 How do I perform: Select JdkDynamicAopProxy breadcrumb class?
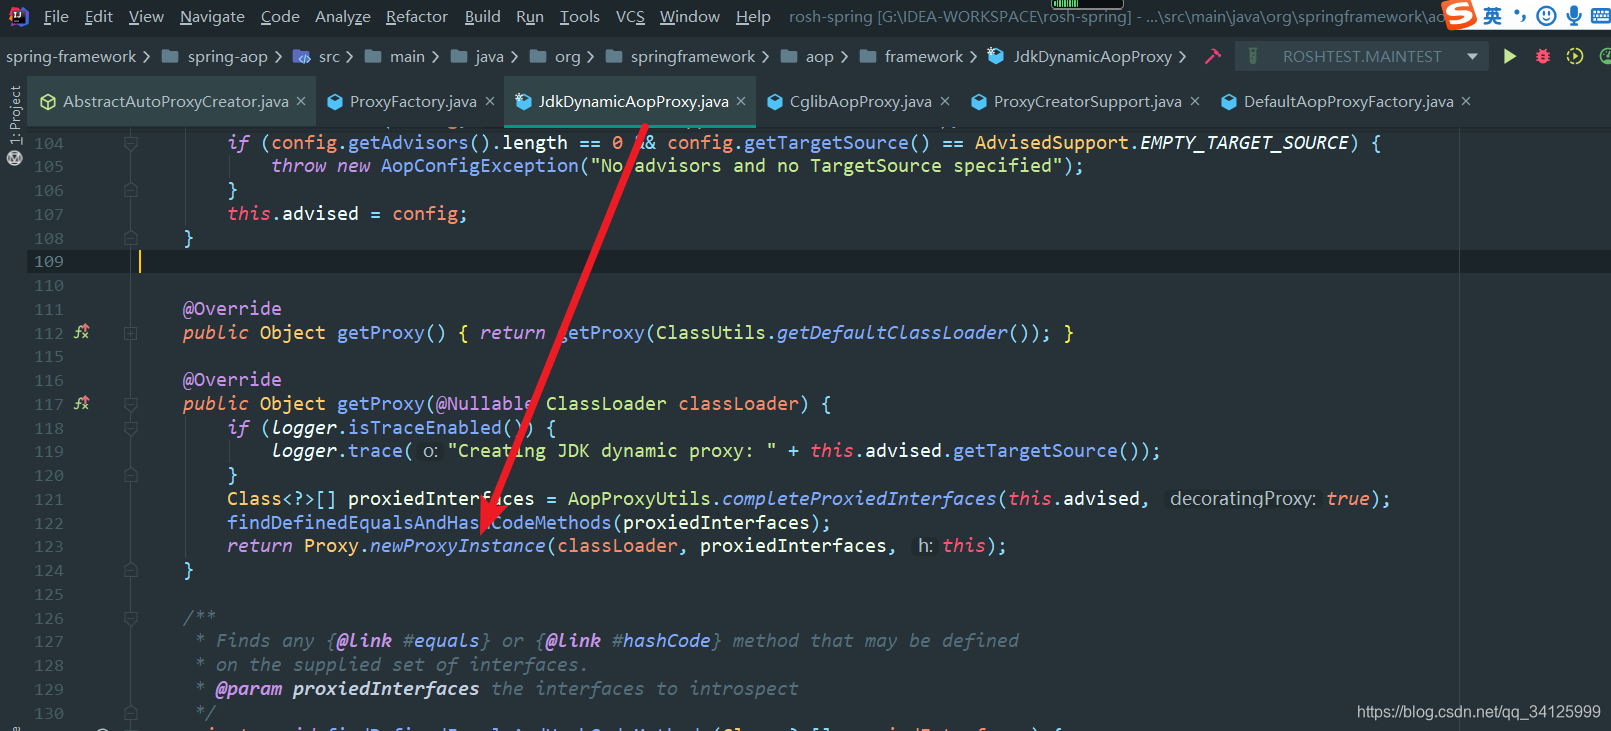tap(1080, 57)
